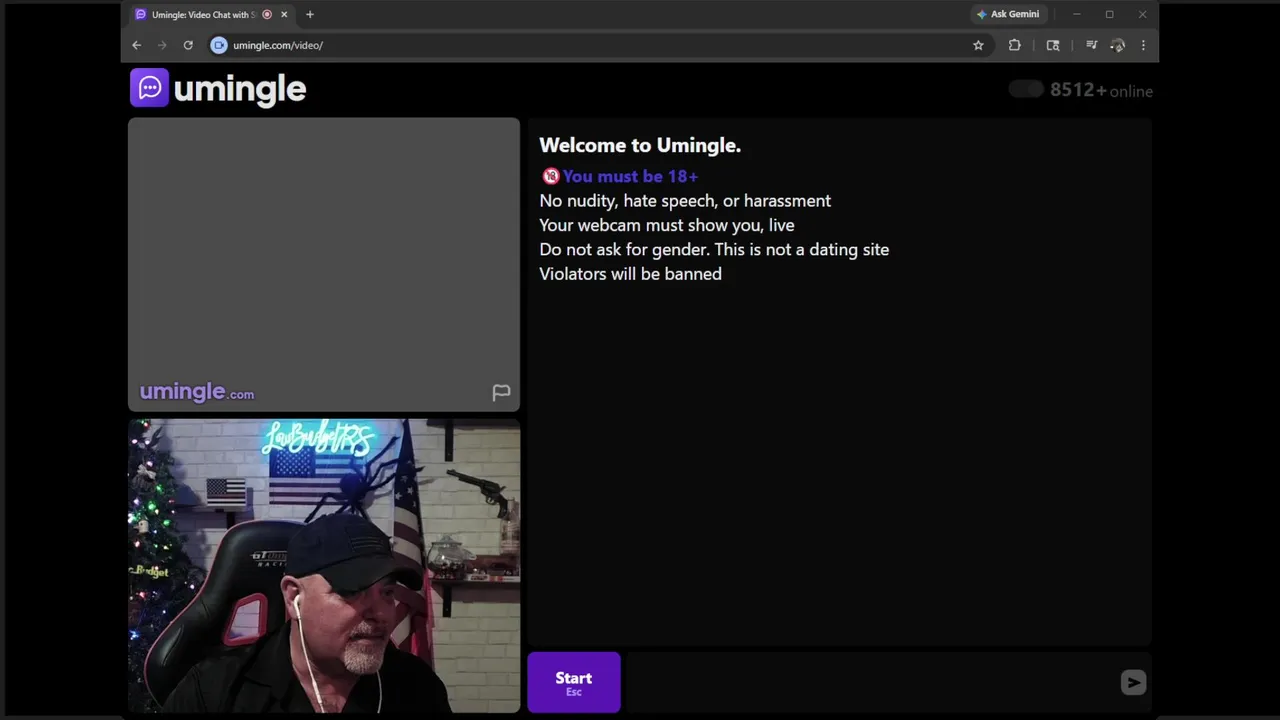Open the browser extensions puzzle icon
This screenshot has width=1280, height=720.
coord(1015,45)
